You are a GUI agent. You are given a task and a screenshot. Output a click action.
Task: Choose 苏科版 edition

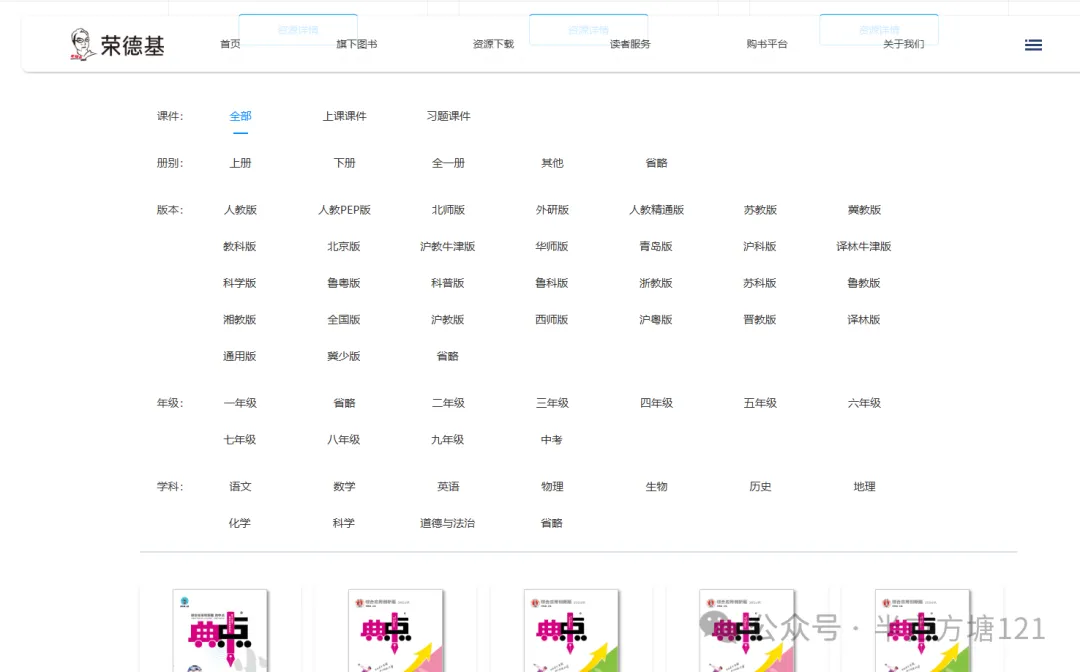click(760, 283)
